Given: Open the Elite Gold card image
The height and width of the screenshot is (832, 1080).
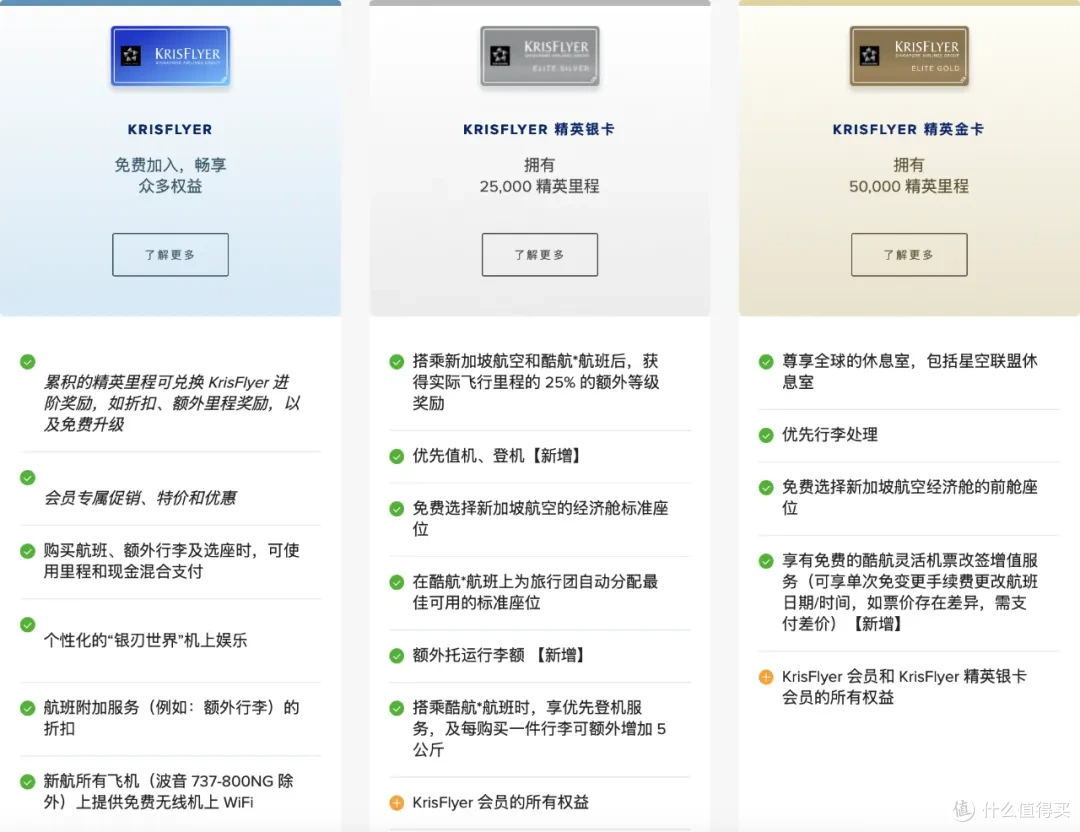Looking at the screenshot, I should pos(908,56).
